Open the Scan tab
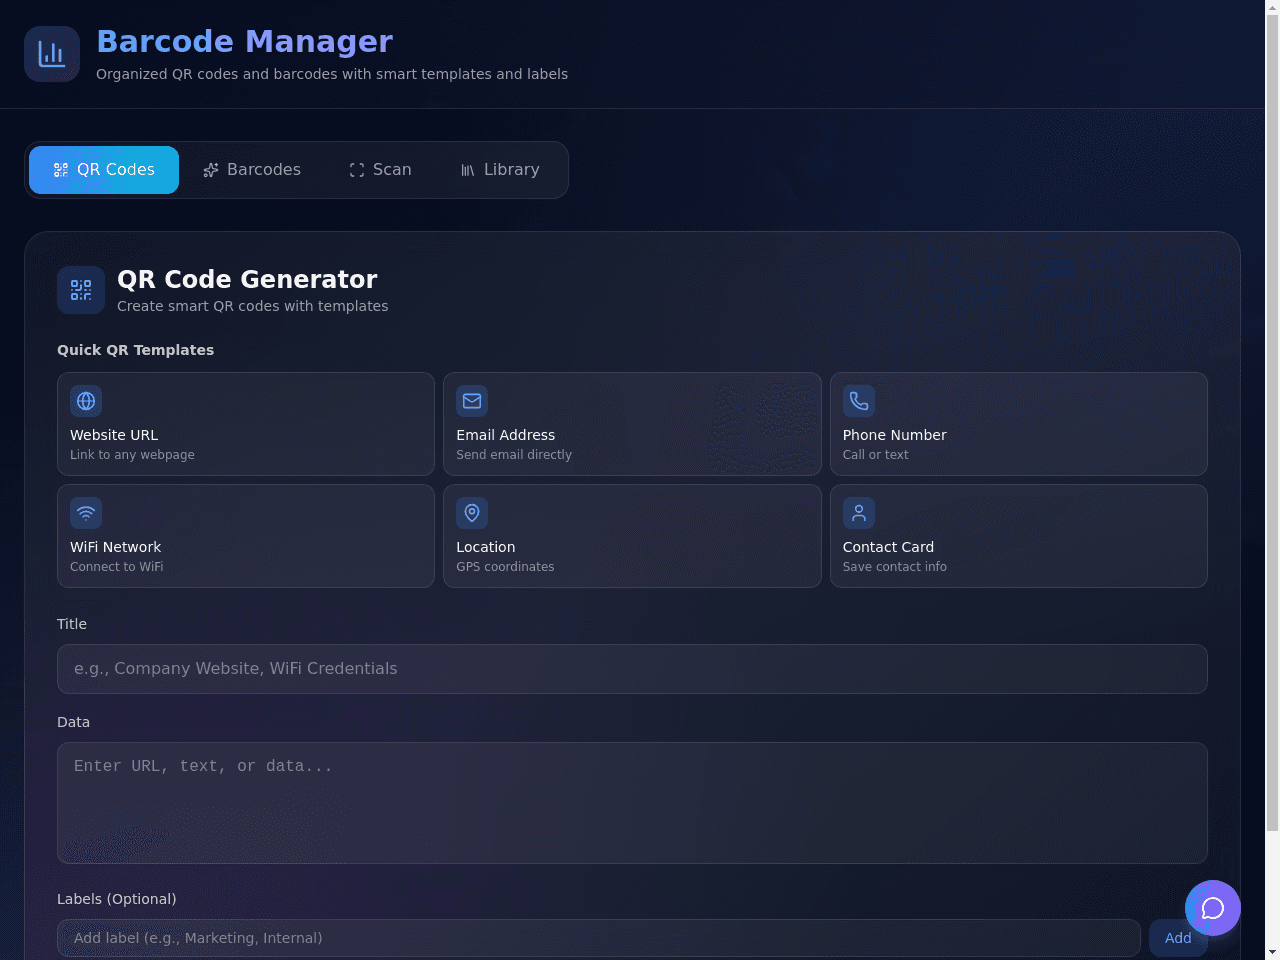Image resolution: width=1280 pixels, height=960 pixels. [x=380, y=170]
